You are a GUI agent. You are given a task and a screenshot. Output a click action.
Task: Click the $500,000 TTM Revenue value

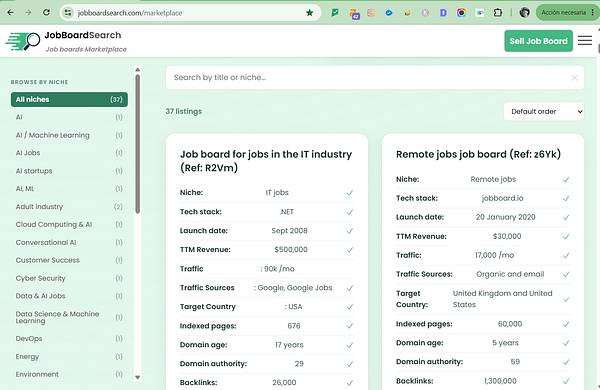tap(291, 250)
